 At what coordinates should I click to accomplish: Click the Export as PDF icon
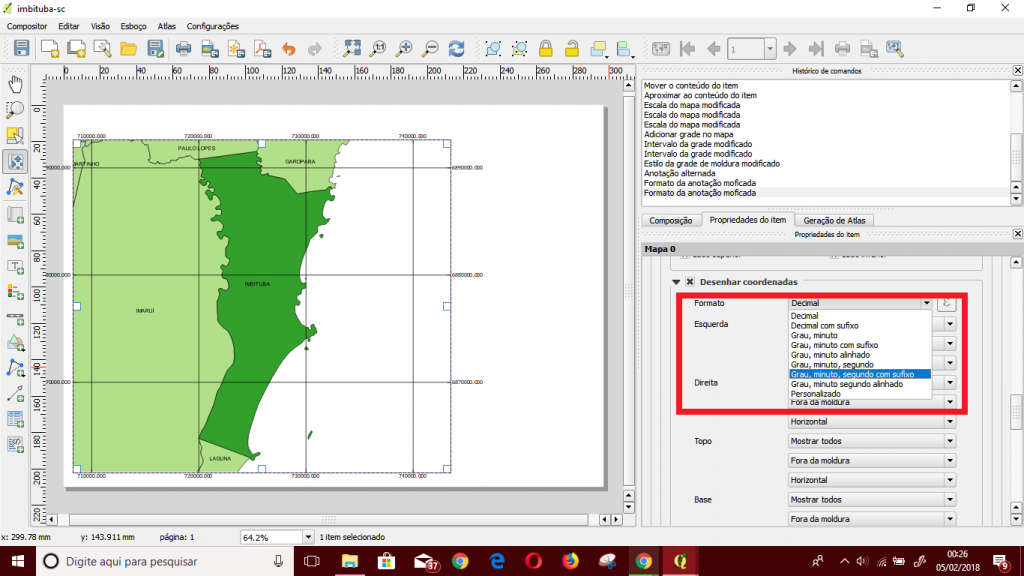262,48
